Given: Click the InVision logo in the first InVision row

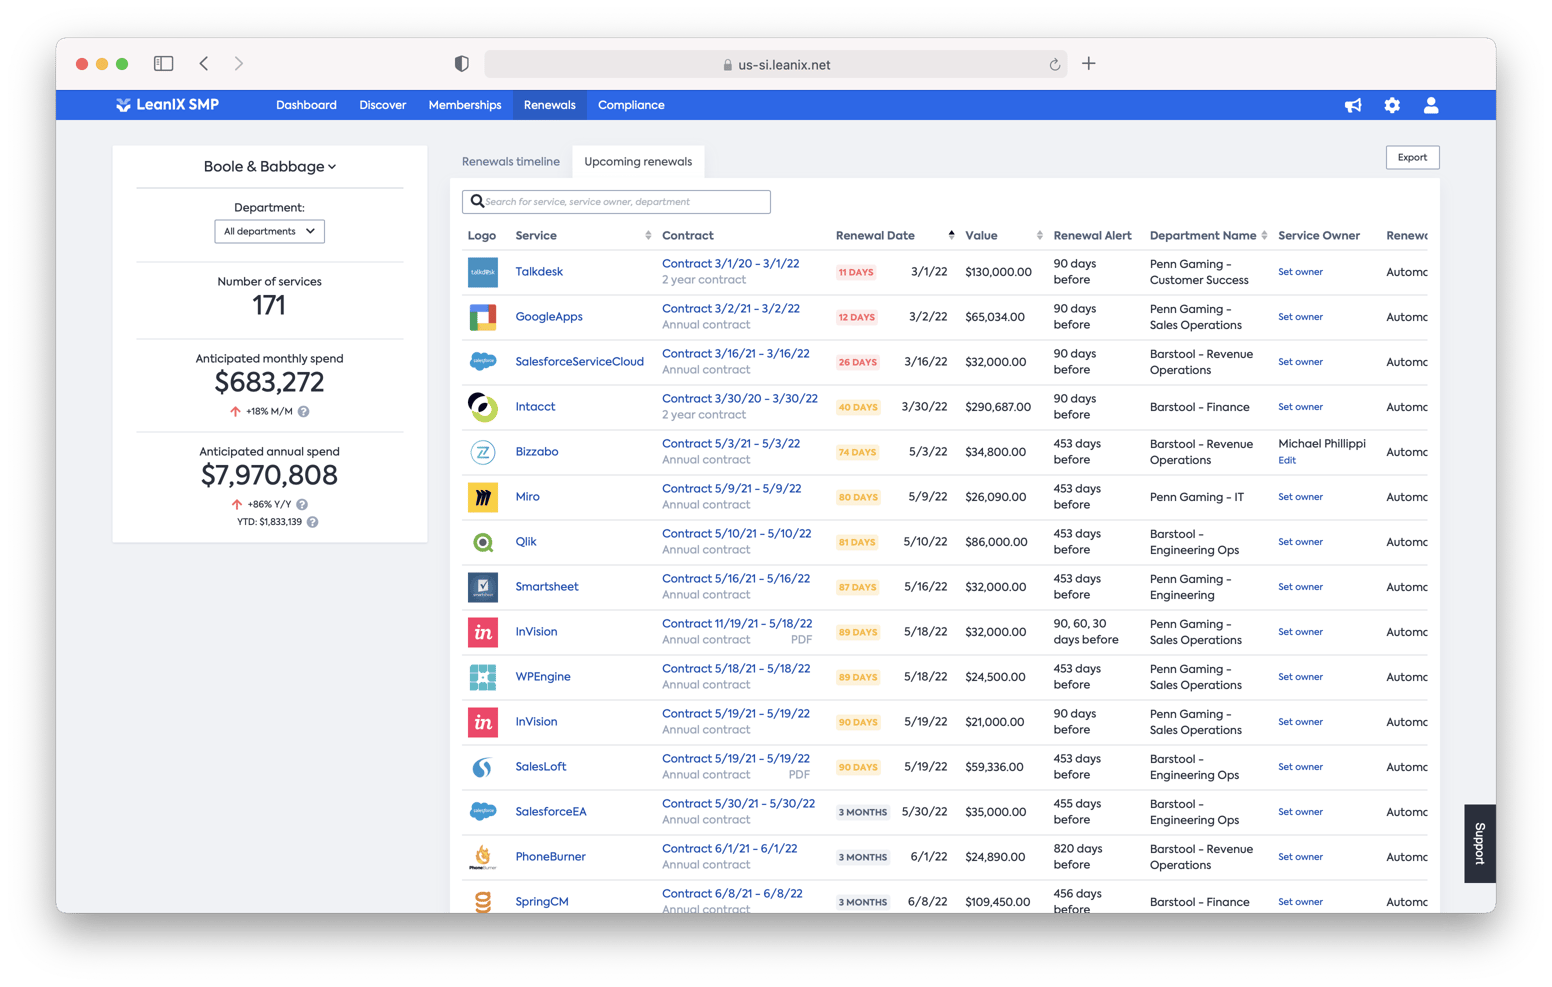Looking at the screenshot, I should [x=483, y=631].
